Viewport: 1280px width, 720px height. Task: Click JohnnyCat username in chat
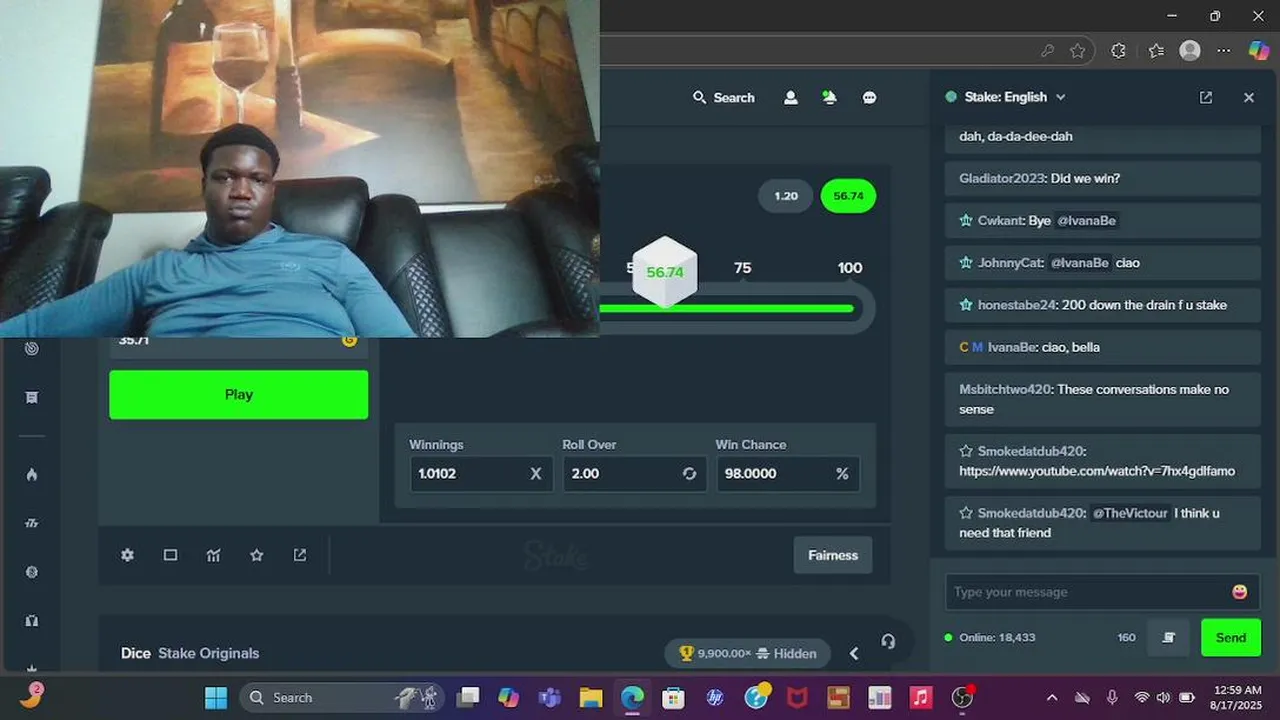[x=1010, y=262]
